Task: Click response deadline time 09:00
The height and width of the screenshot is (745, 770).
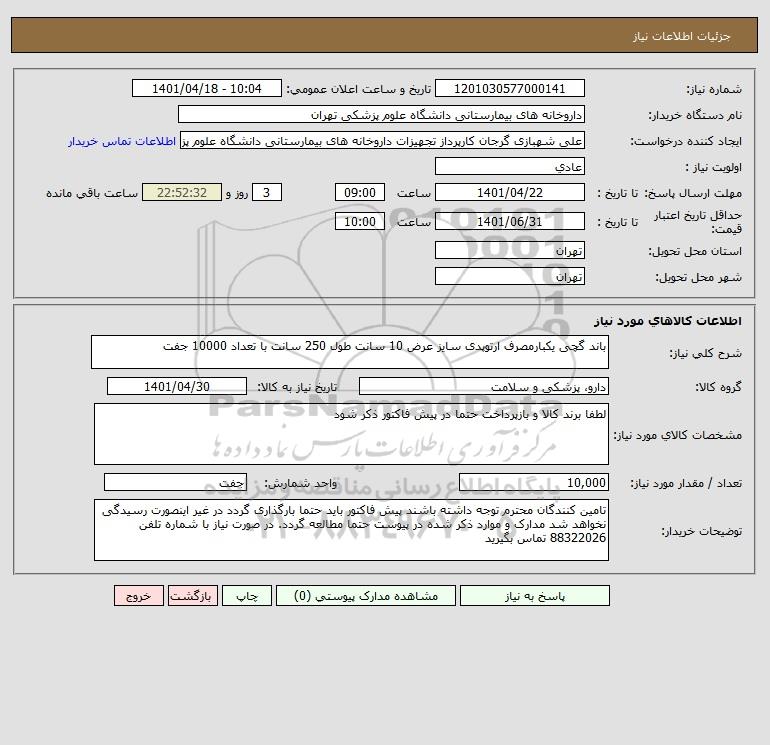Action: (x=360, y=193)
